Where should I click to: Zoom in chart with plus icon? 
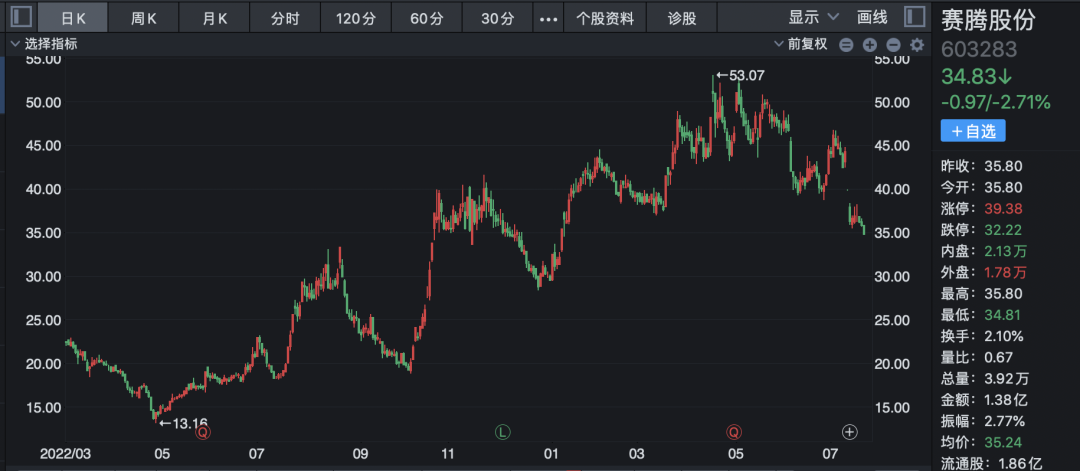coord(869,44)
